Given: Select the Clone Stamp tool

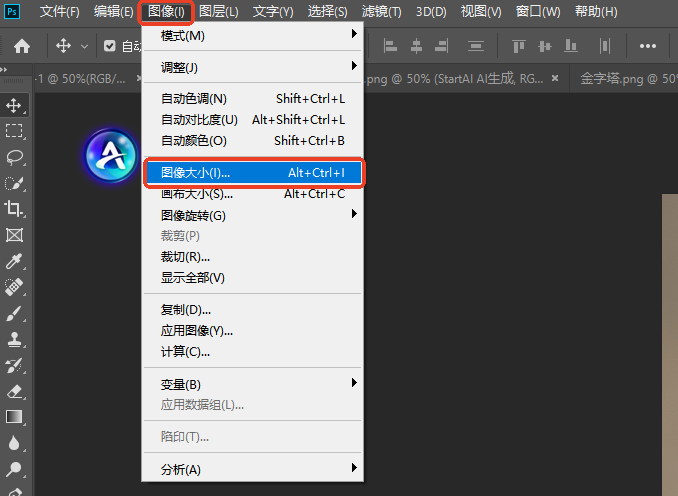Looking at the screenshot, I should click(x=14, y=339).
